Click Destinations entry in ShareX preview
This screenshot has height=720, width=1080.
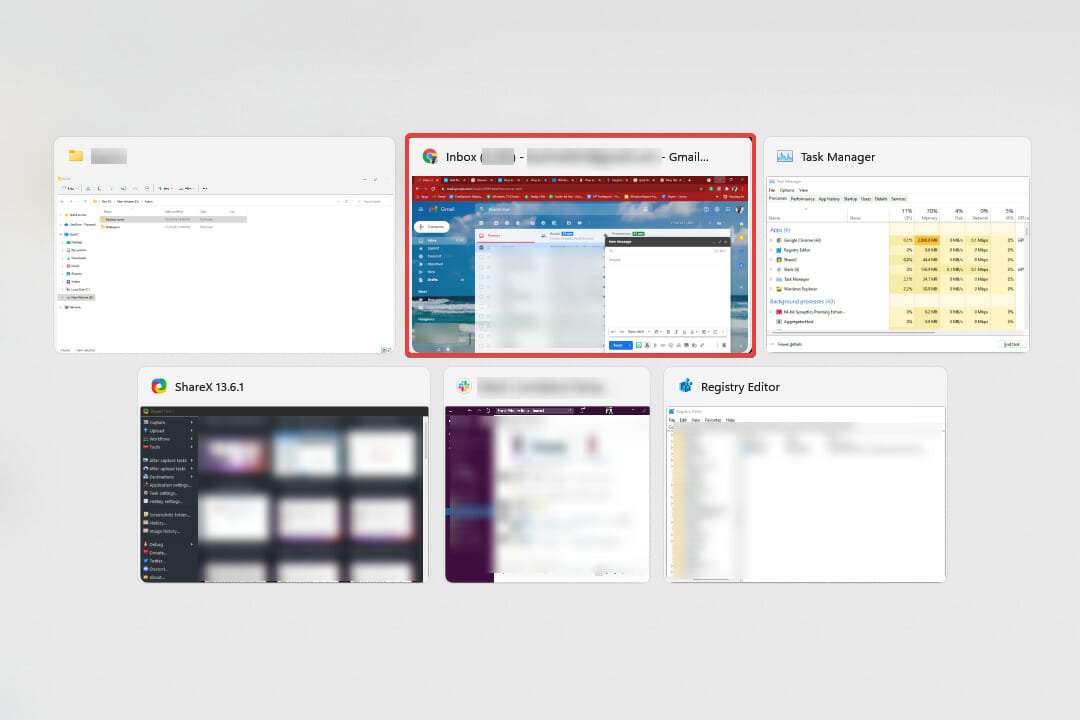tap(167, 477)
